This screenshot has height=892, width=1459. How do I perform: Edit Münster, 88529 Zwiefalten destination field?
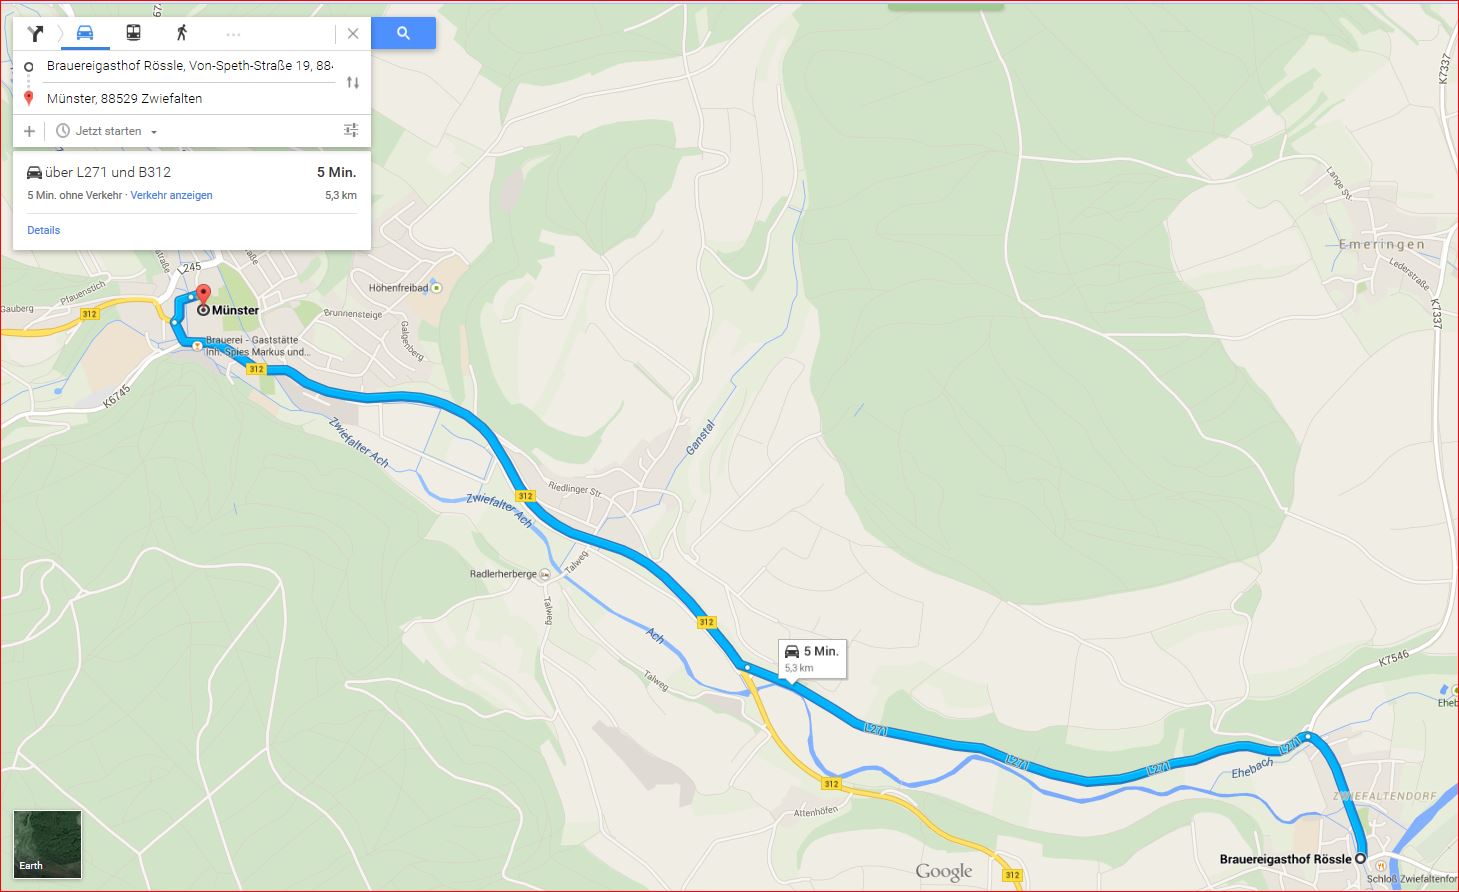tap(190, 99)
